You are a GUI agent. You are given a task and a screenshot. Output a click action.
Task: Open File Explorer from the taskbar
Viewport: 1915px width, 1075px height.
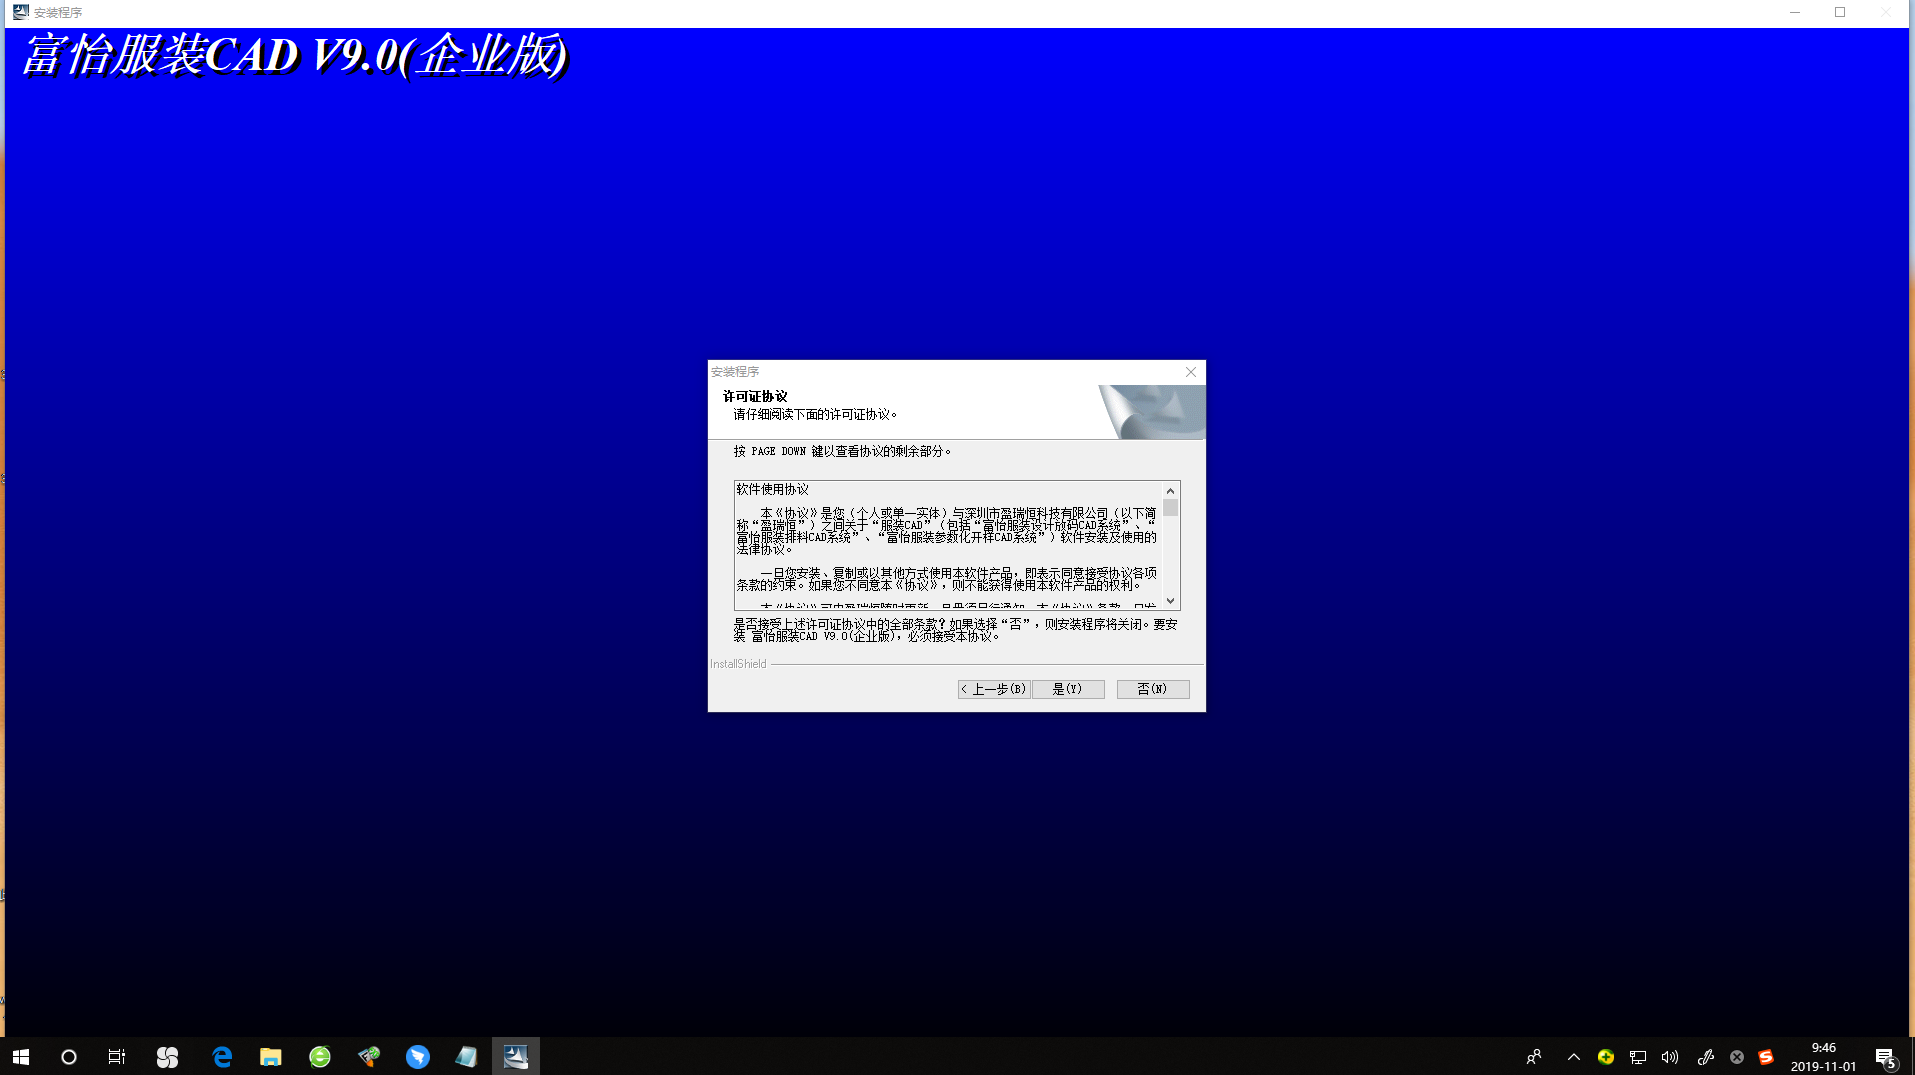[271, 1056]
